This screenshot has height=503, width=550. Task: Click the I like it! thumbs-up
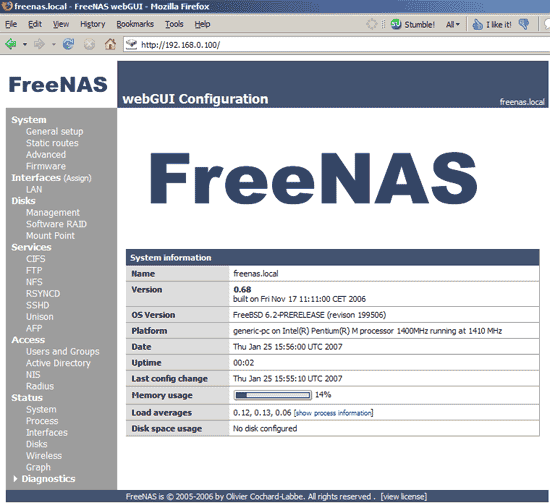pyautogui.click(x=492, y=24)
